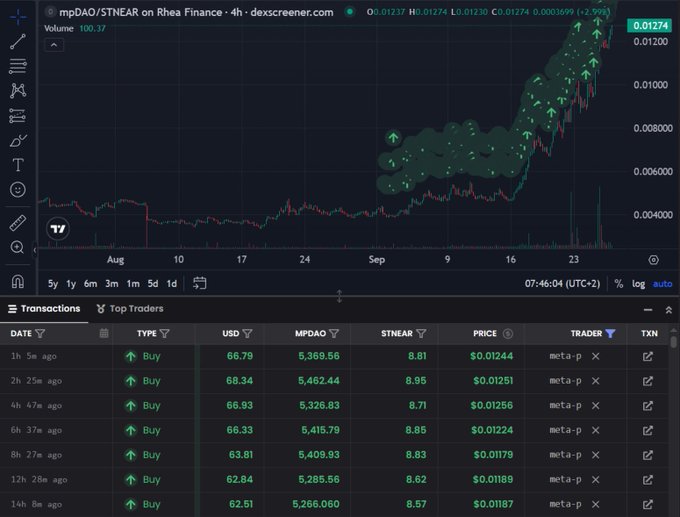Open transaction link for 6h 37m row

click(647, 430)
